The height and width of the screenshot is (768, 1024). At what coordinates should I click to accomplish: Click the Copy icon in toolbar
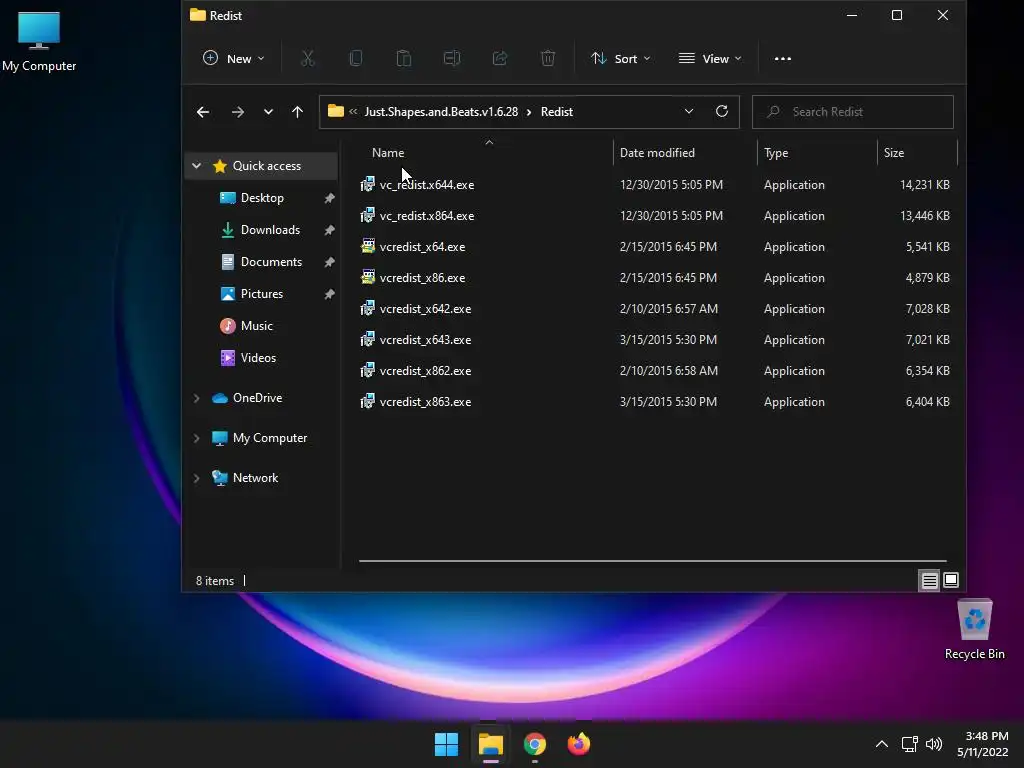(x=356, y=59)
